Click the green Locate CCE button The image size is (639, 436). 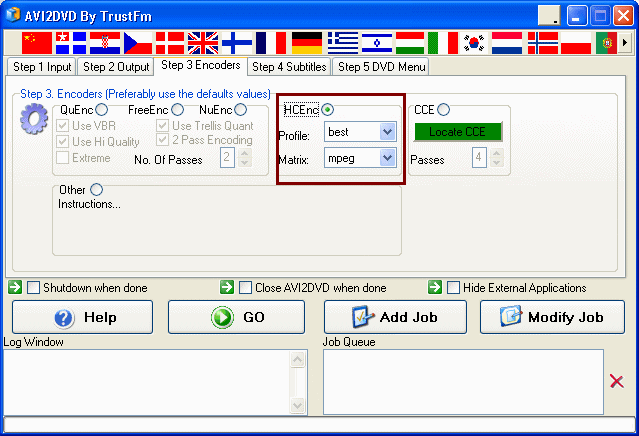click(x=458, y=132)
